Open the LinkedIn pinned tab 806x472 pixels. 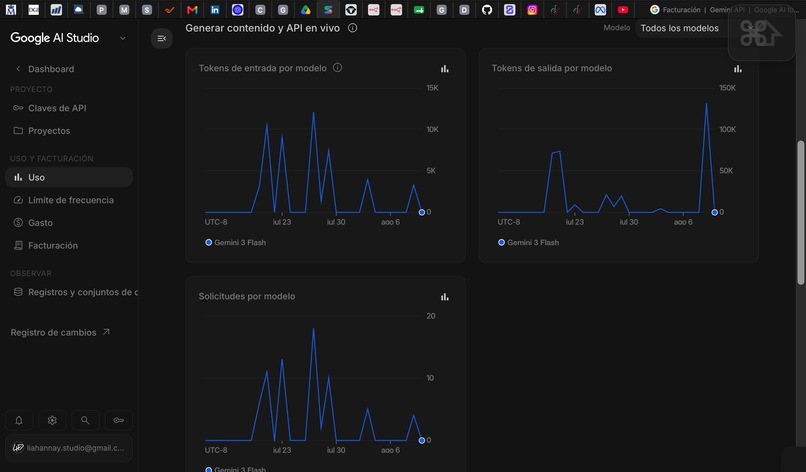(x=215, y=10)
